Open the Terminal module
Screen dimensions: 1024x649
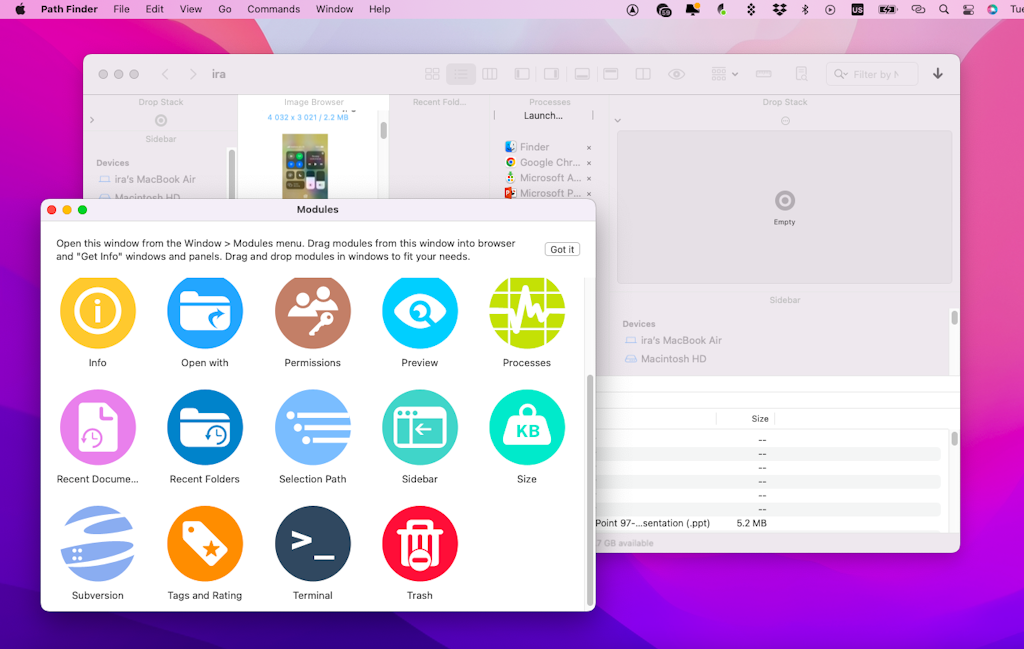tap(312, 543)
